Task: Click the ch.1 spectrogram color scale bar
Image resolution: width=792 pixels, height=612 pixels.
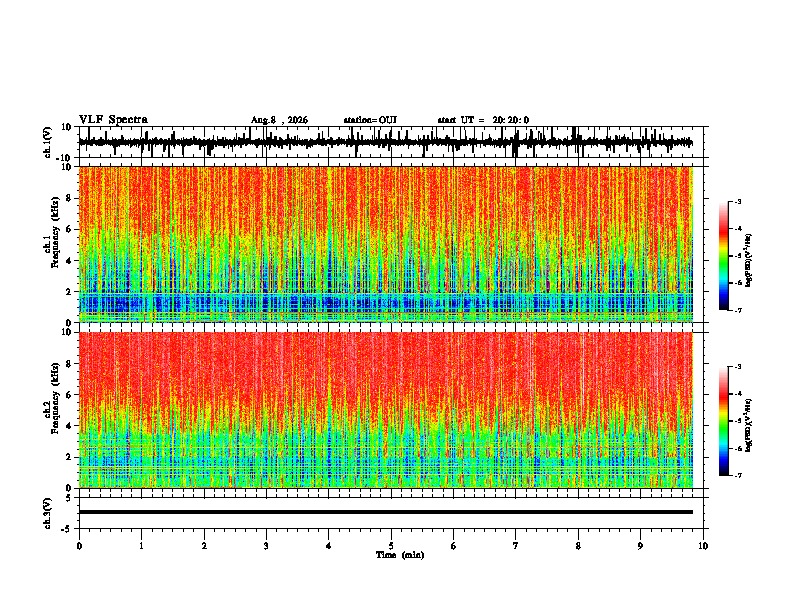Action: [x=723, y=256]
